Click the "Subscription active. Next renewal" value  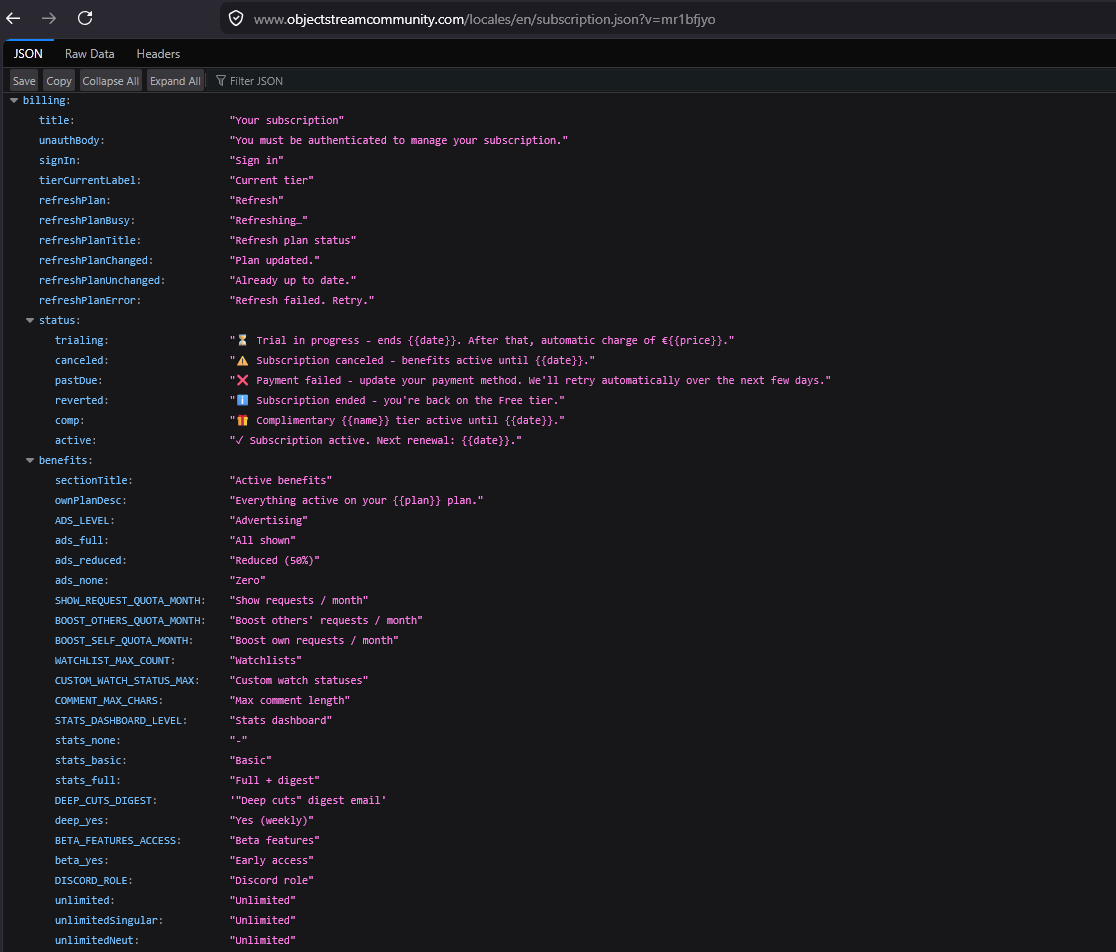376,440
